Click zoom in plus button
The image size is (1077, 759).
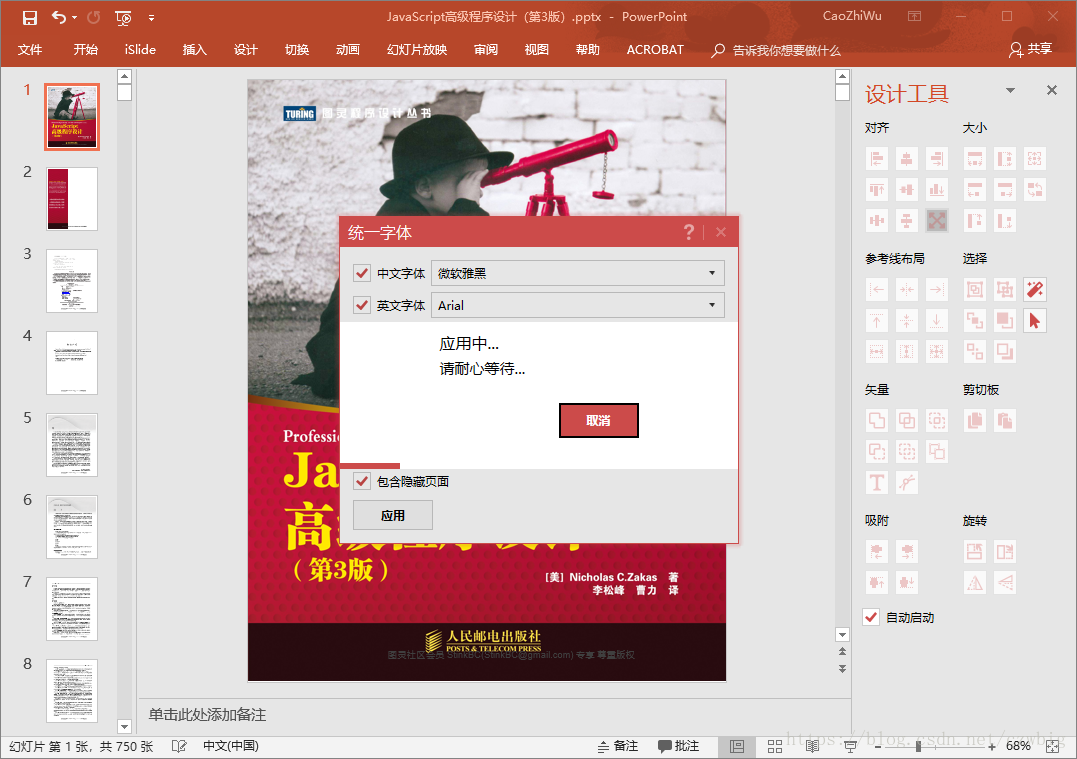pyautogui.click(x=992, y=747)
